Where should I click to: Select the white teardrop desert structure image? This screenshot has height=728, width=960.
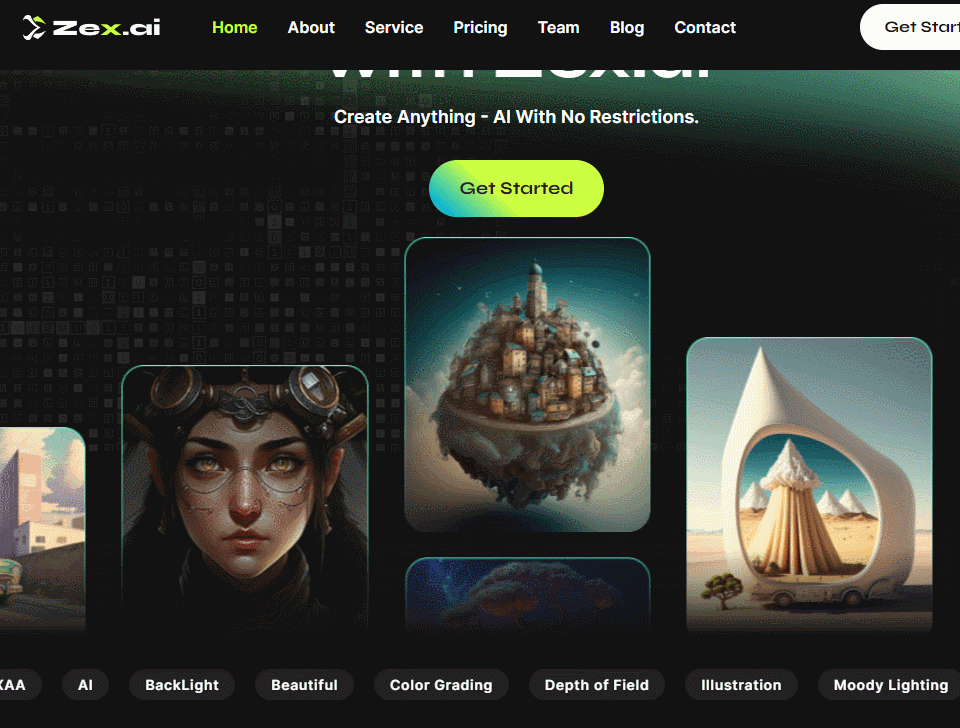809,484
